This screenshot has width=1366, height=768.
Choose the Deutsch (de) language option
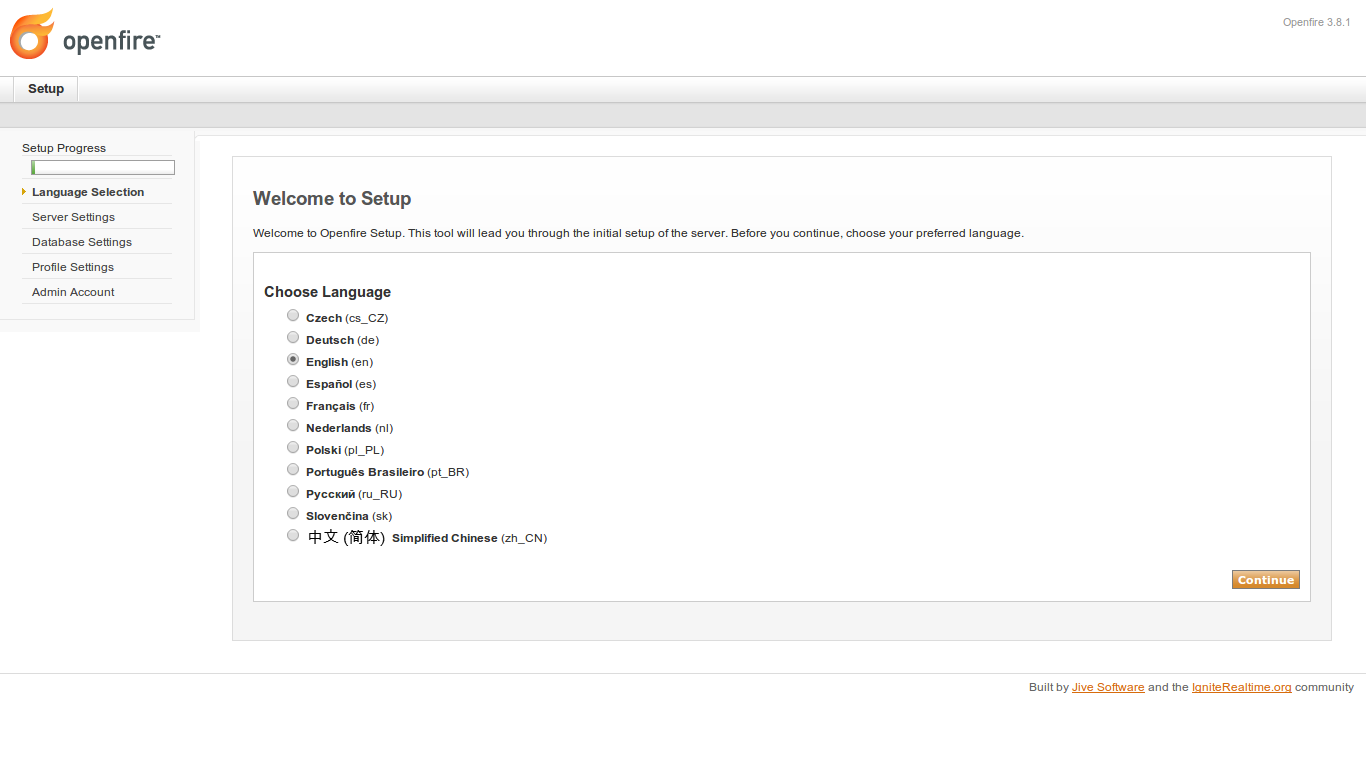(x=293, y=337)
